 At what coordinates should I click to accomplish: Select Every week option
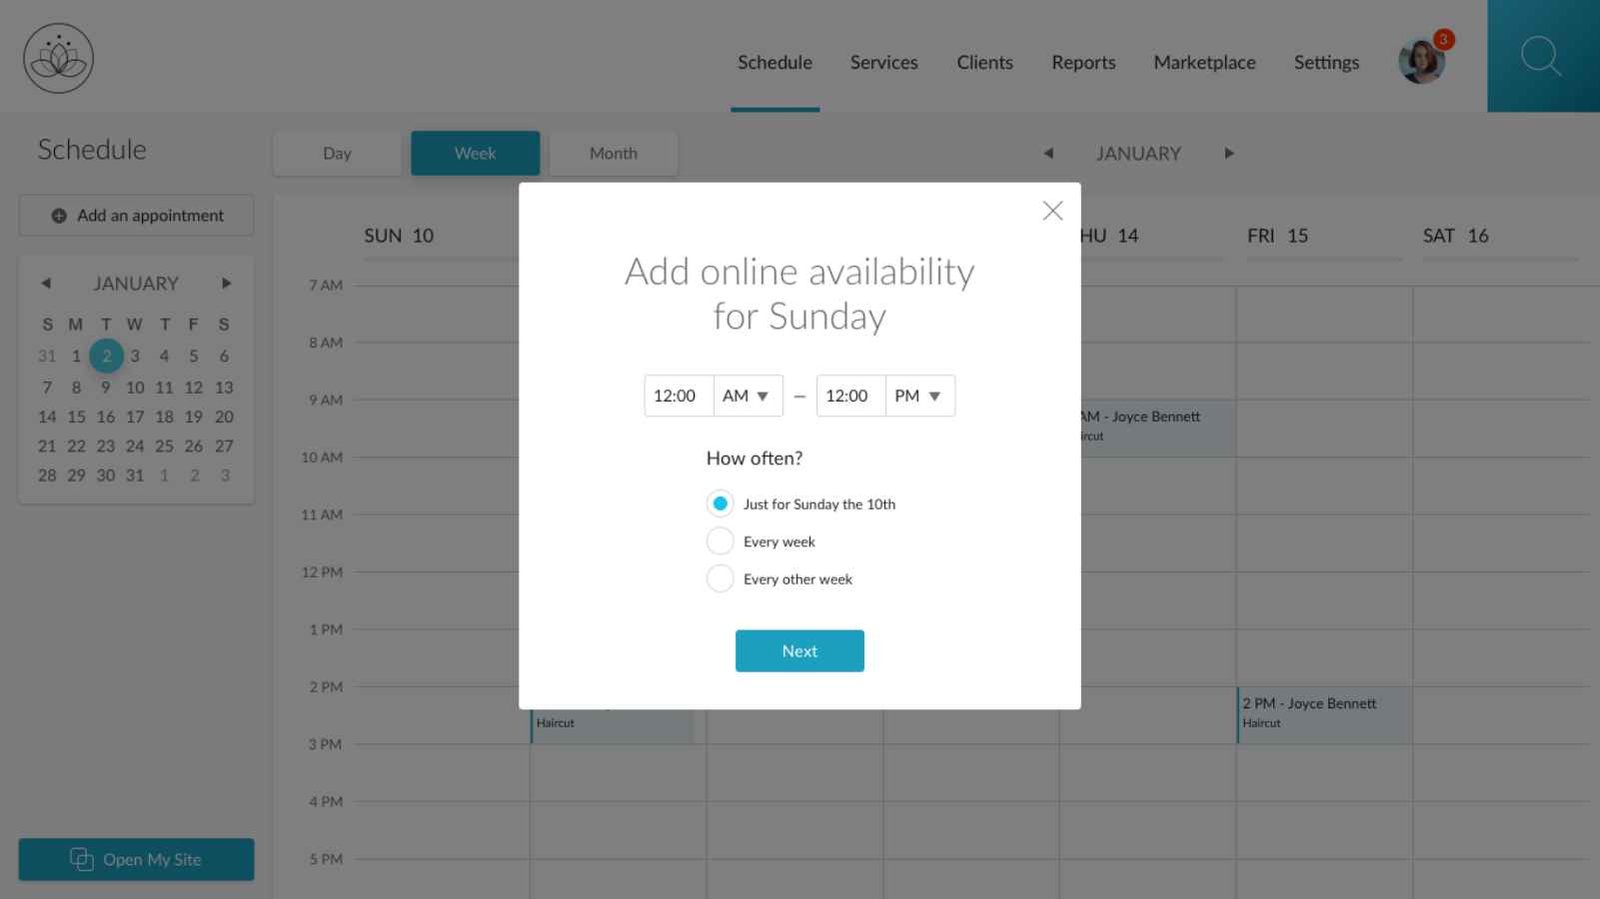point(761,541)
